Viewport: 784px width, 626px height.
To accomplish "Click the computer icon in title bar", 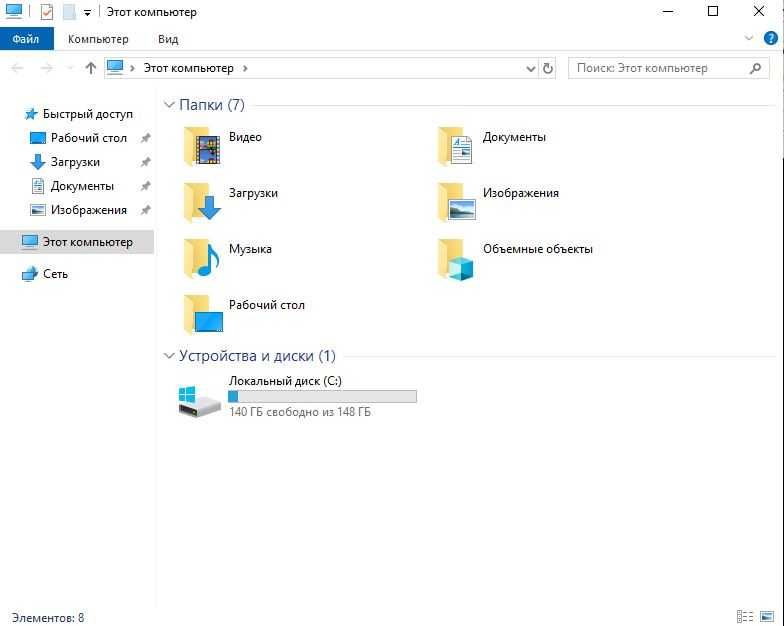I will coord(14,11).
